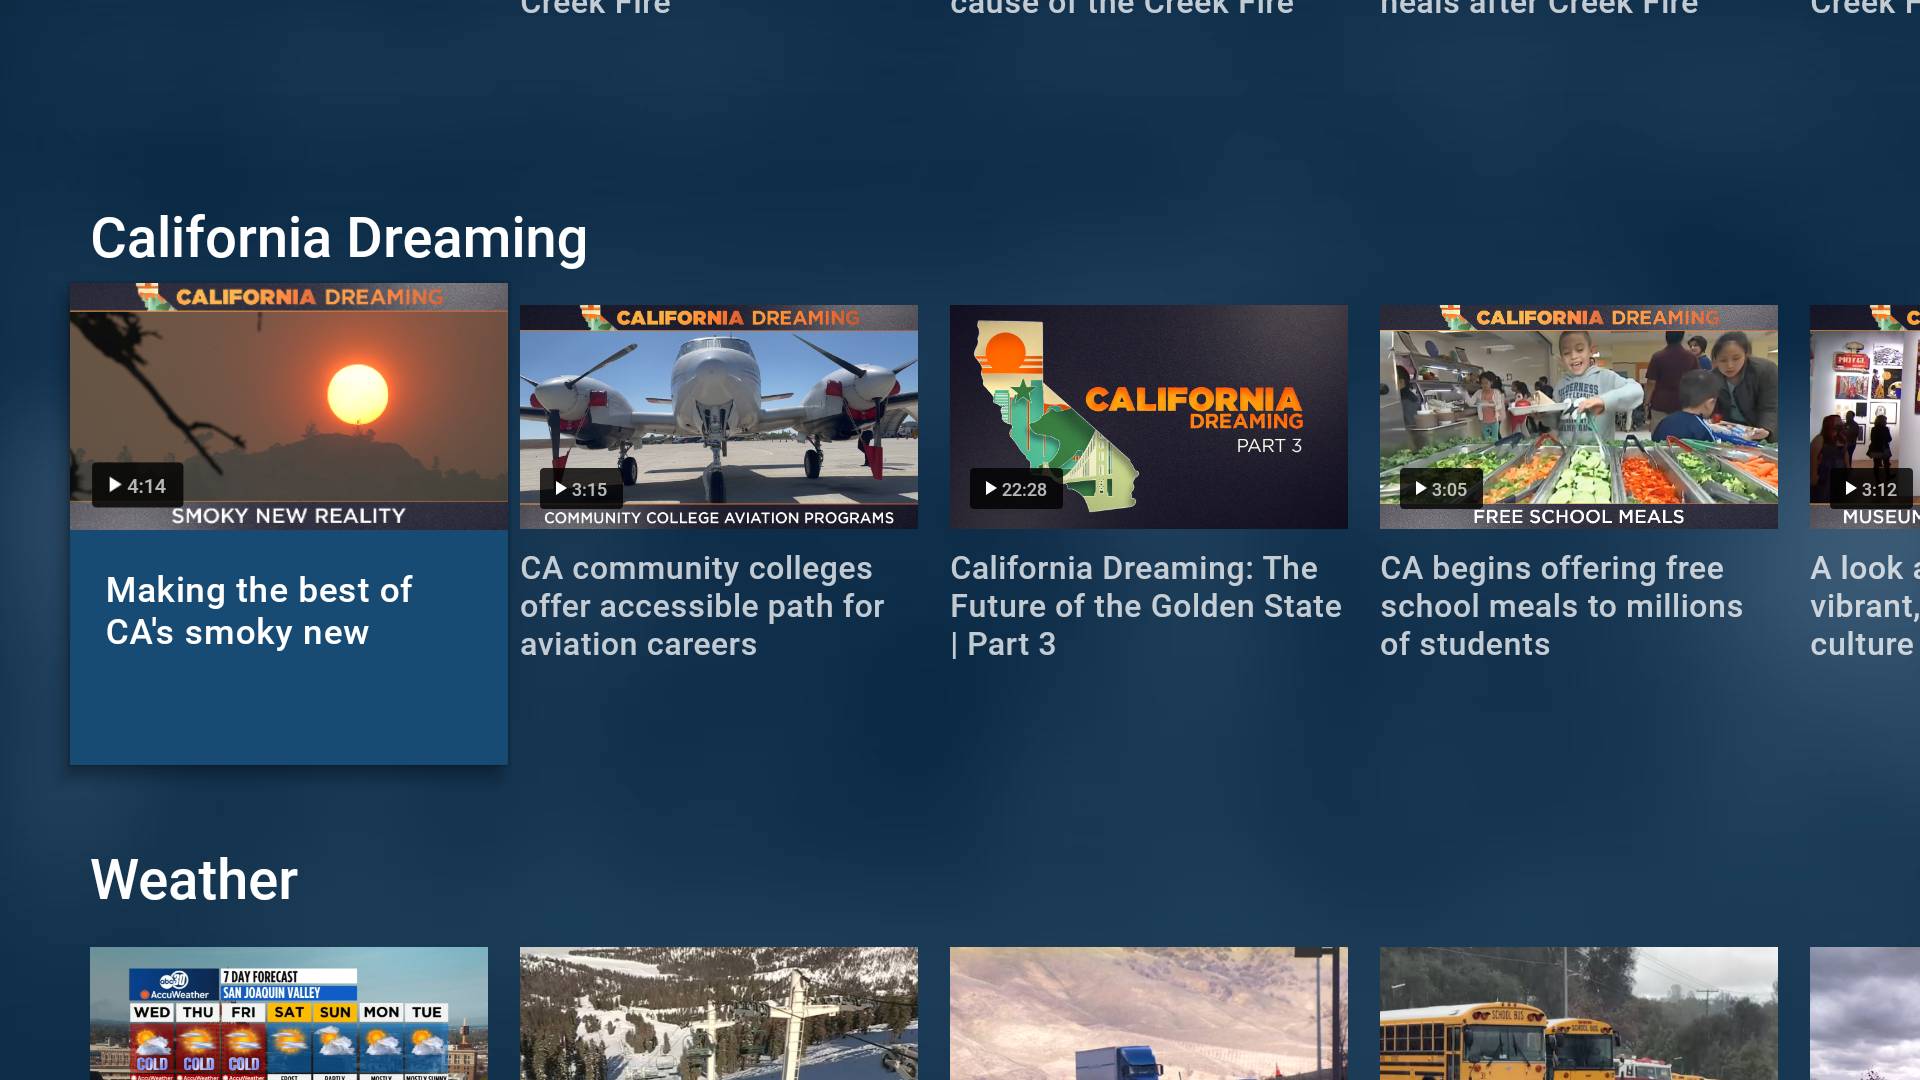The height and width of the screenshot is (1080, 1920).
Task: Select the Weather section header
Action: (x=193, y=880)
